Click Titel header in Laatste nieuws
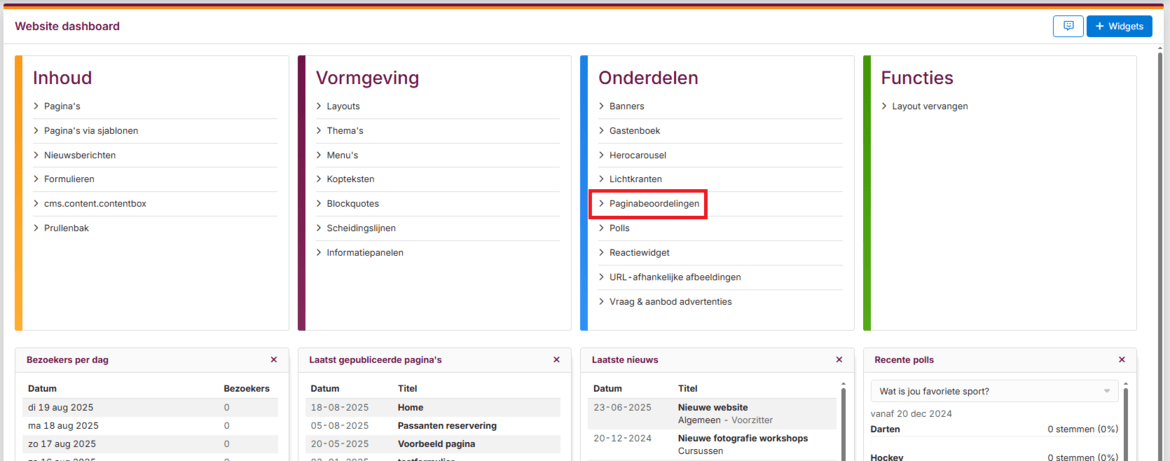 point(688,389)
